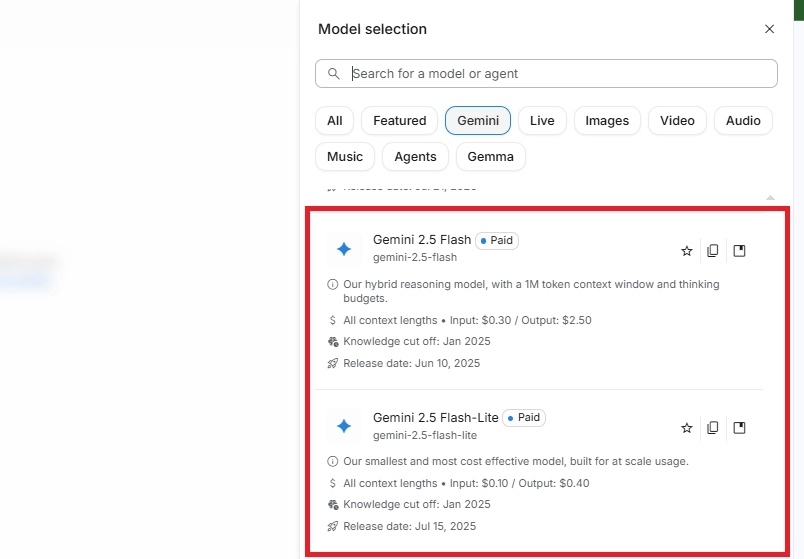Viewport: 804px width, 559px height.
Task: Click the Paid badge on Gemini 2.5 Flash-Lite
Action: [524, 417]
